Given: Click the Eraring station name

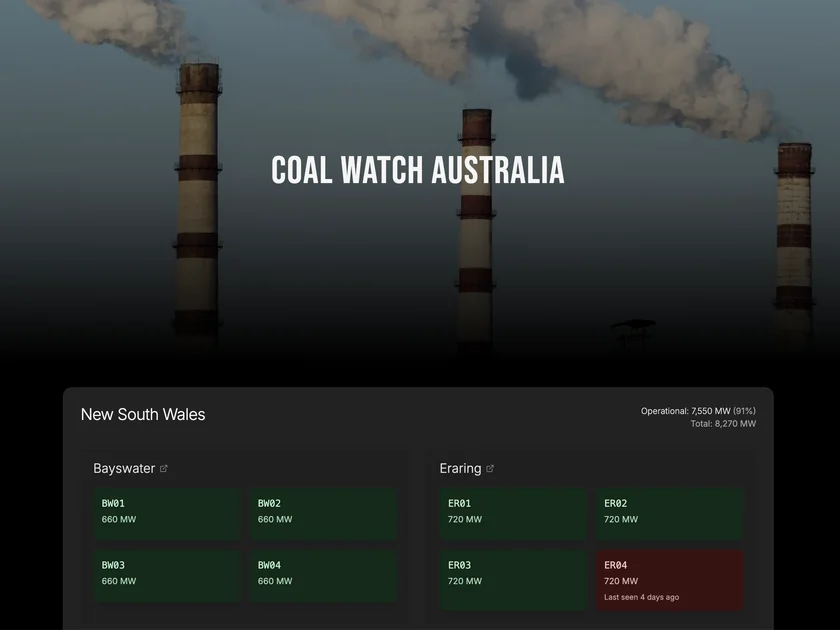Looking at the screenshot, I should [460, 468].
